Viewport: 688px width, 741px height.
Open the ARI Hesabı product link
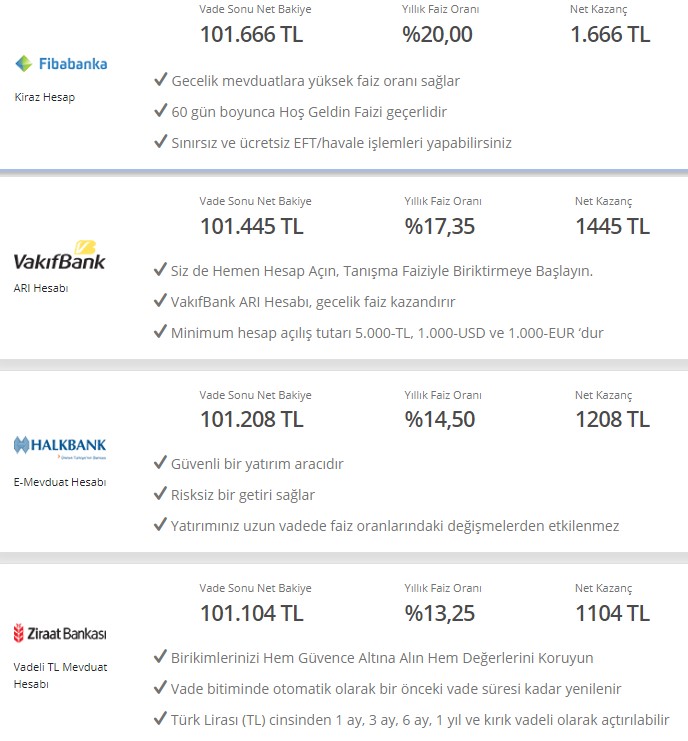(x=41, y=288)
